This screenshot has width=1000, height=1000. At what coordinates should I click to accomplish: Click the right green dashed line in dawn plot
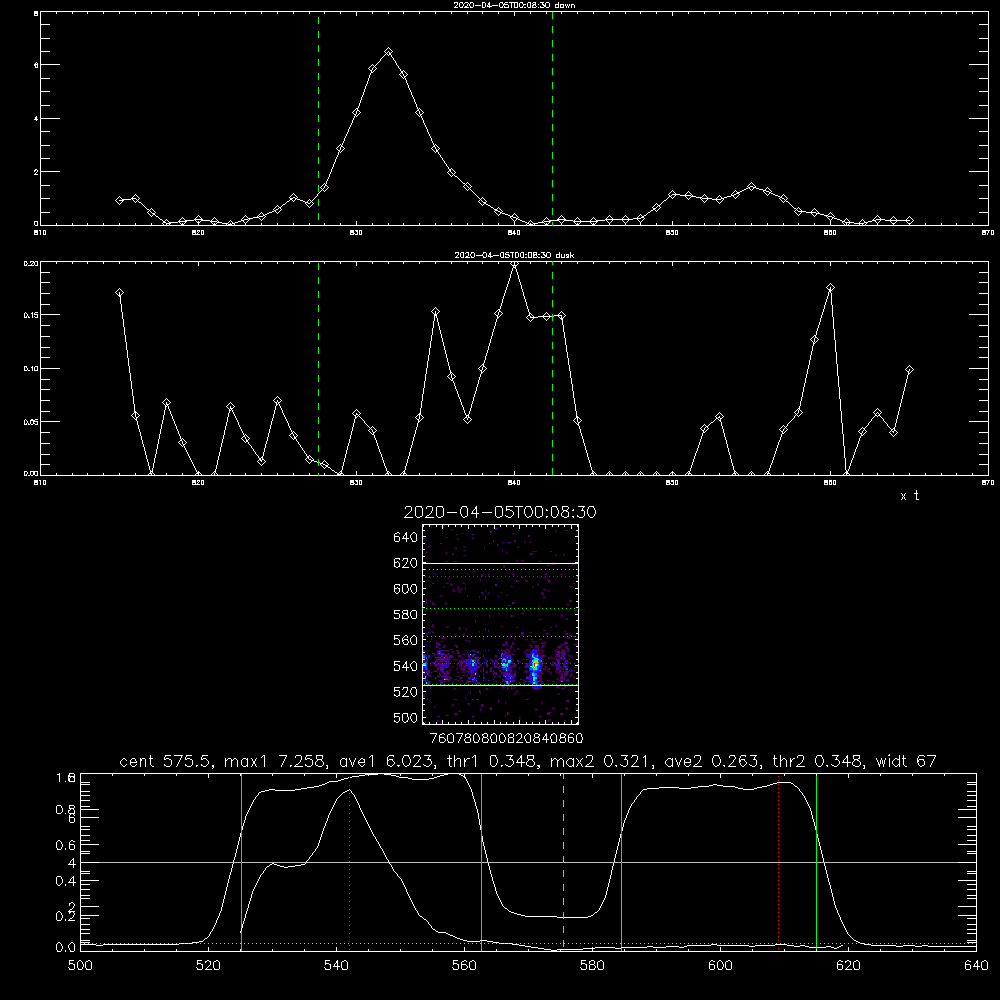click(552, 118)
